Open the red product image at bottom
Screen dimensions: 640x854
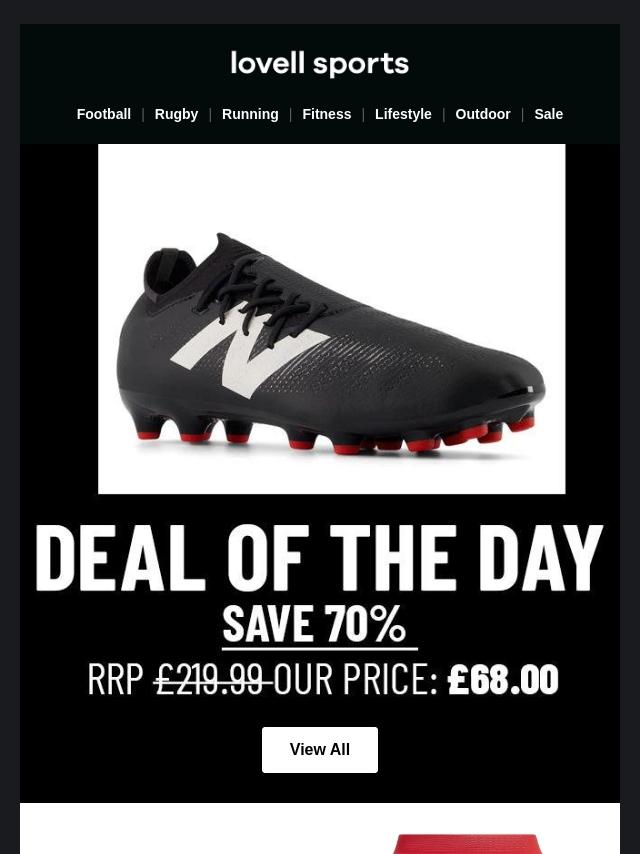(x=468, y=844)
